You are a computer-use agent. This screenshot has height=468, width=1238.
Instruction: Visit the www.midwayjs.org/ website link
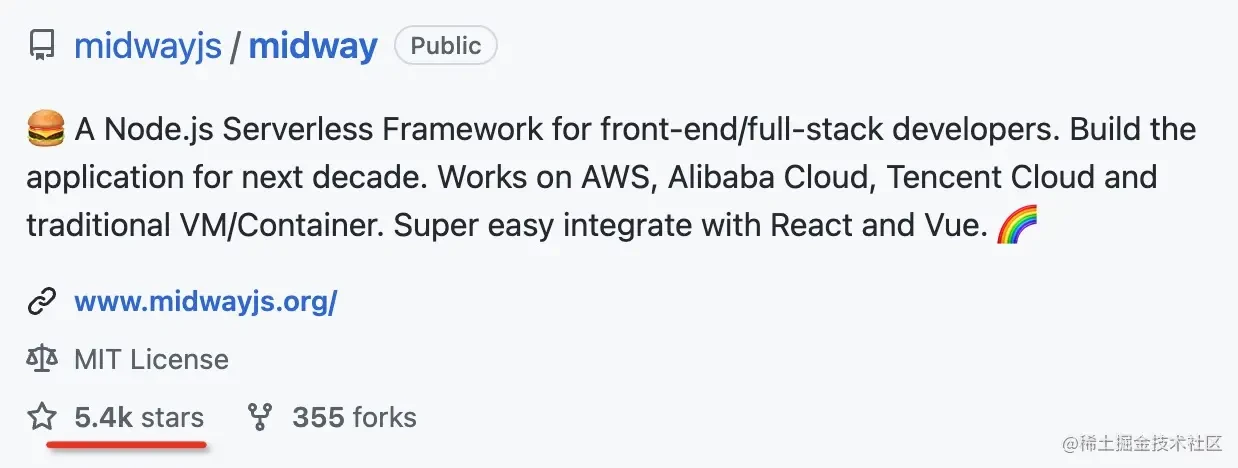205,302
